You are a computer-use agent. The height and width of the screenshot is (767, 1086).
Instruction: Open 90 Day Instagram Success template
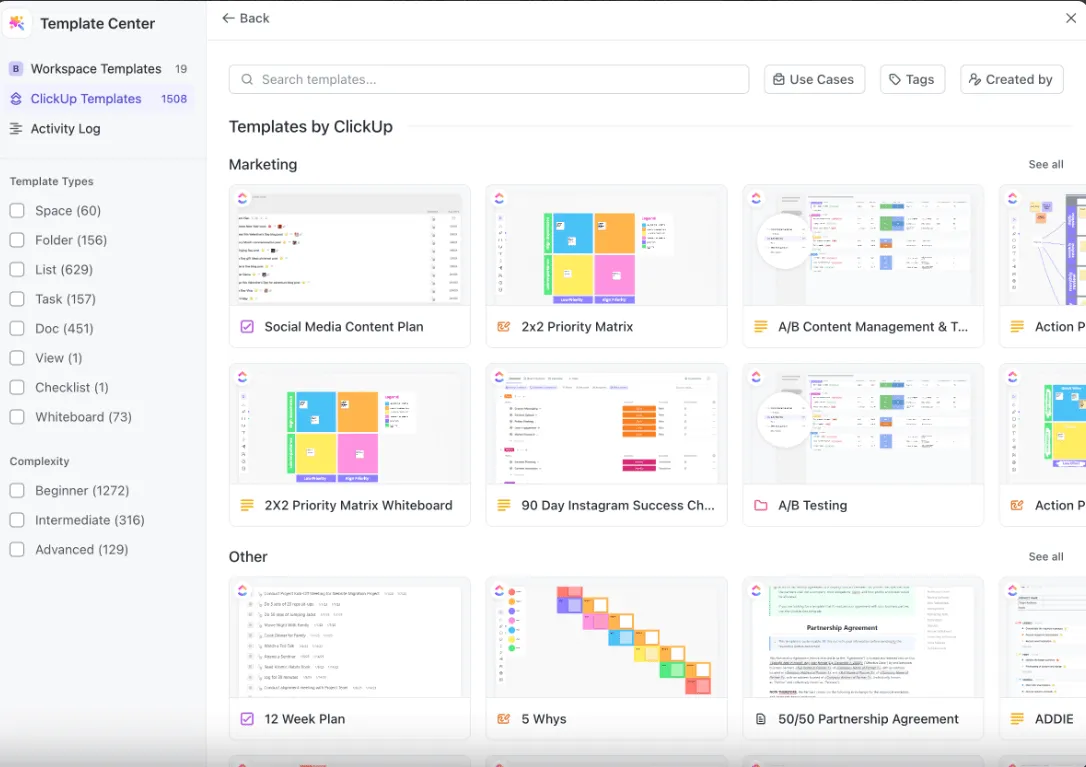[606, 445]
